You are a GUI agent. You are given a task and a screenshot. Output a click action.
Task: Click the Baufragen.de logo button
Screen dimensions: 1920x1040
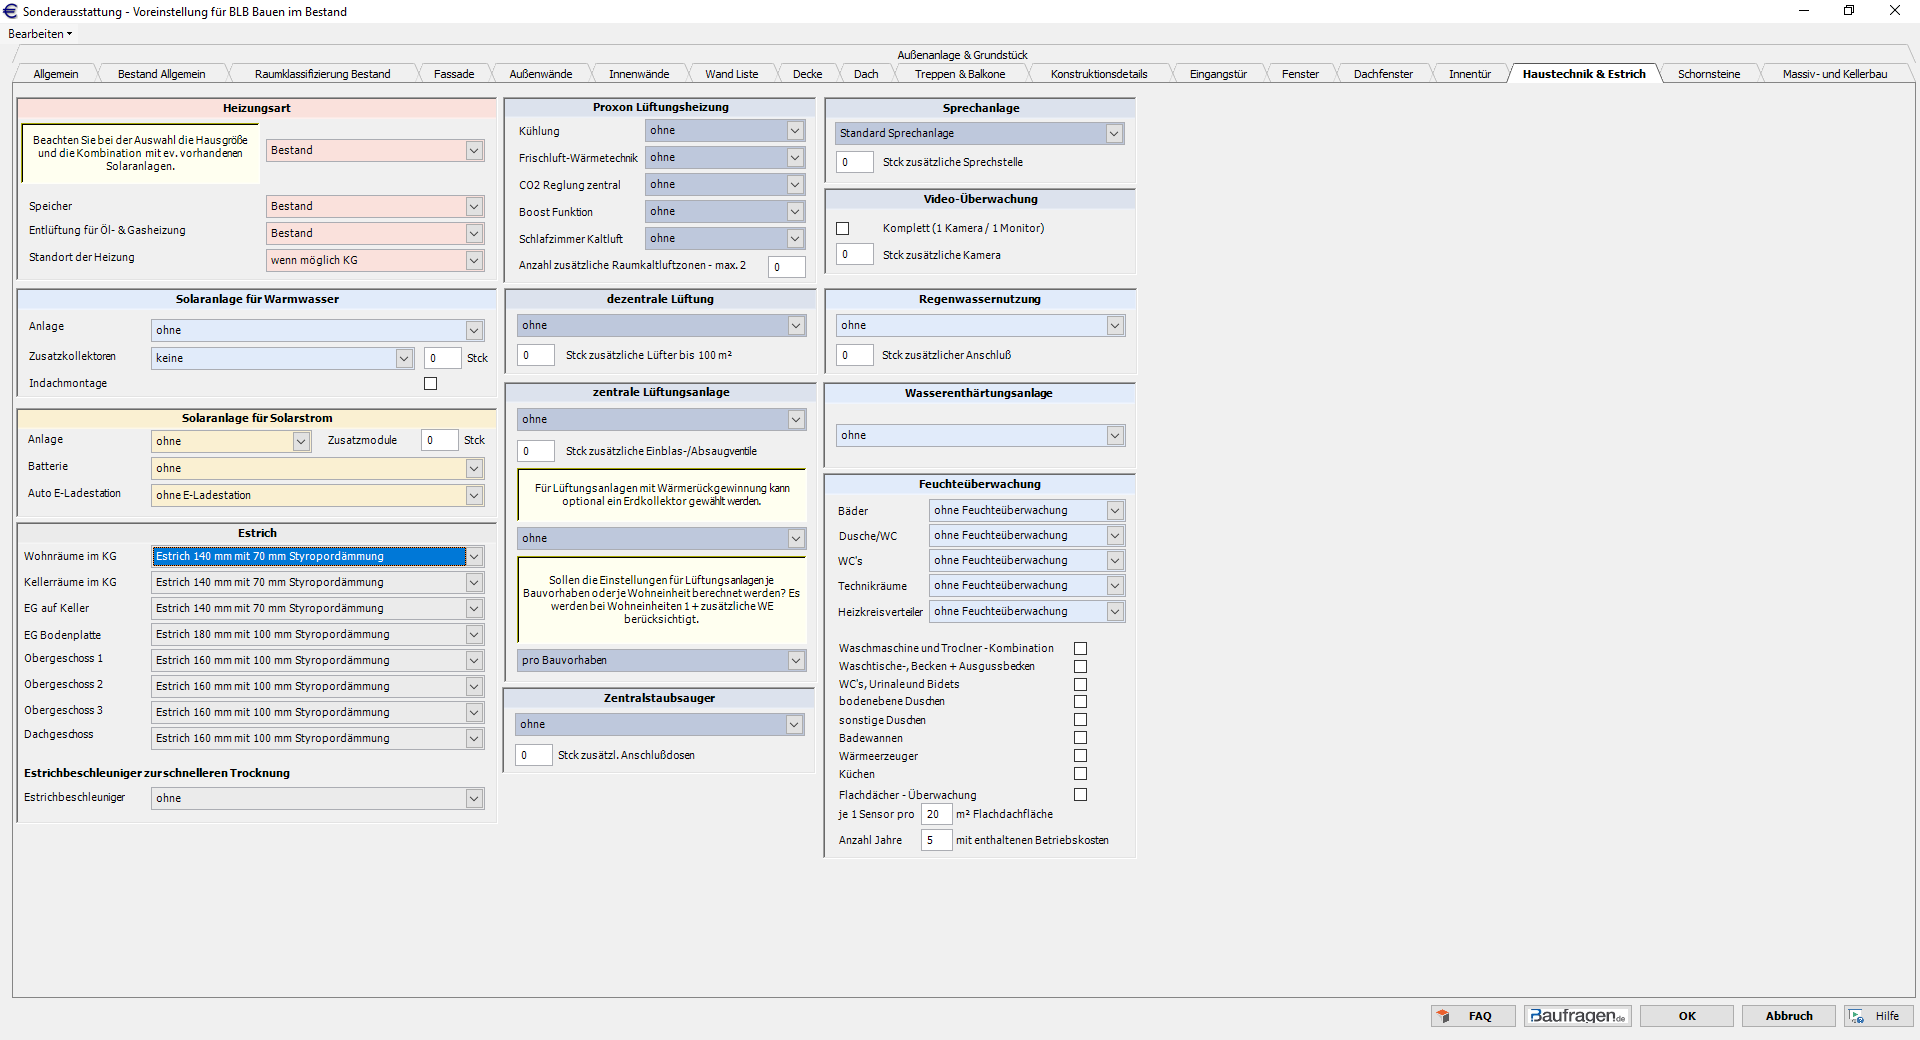click(1577, 1016)
